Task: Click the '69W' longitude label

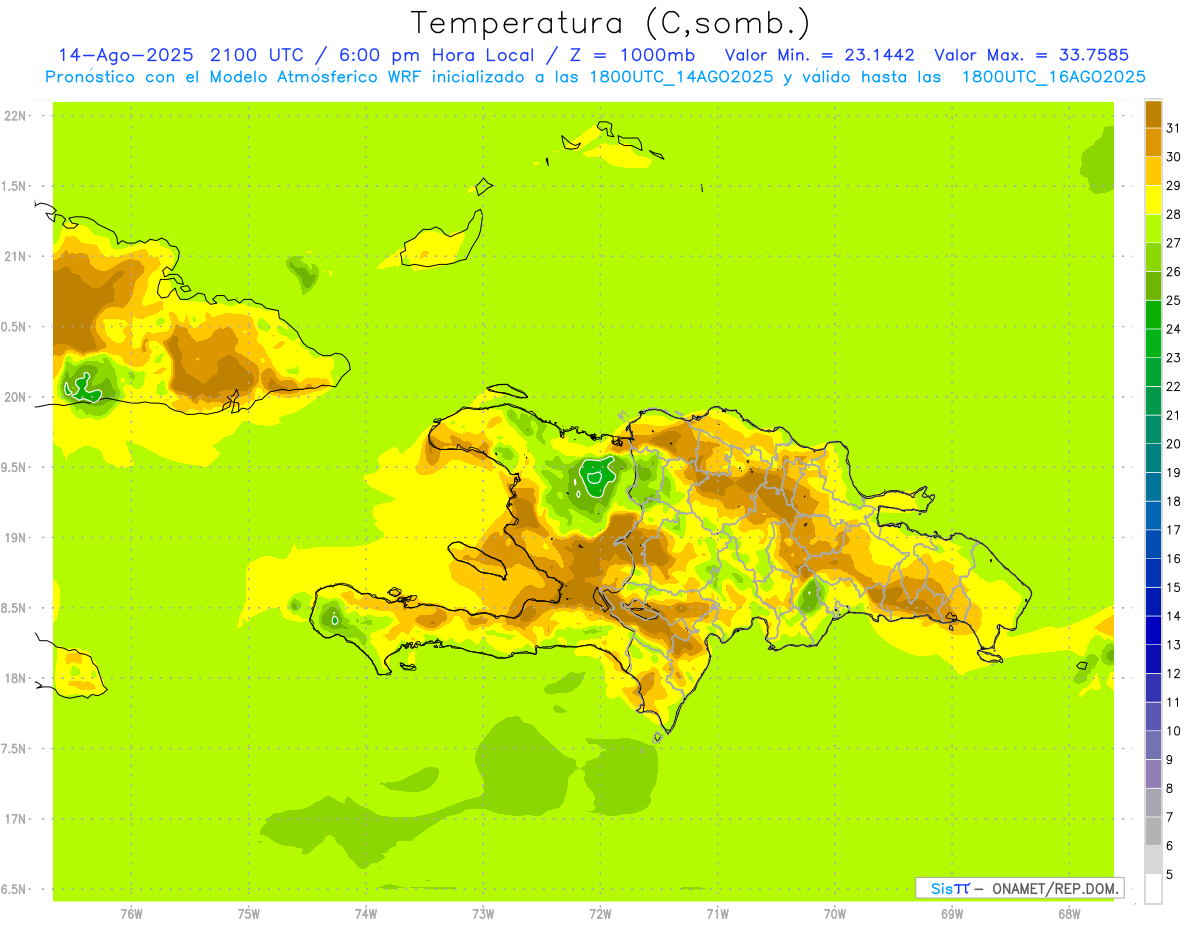Action: coord(951,914)
